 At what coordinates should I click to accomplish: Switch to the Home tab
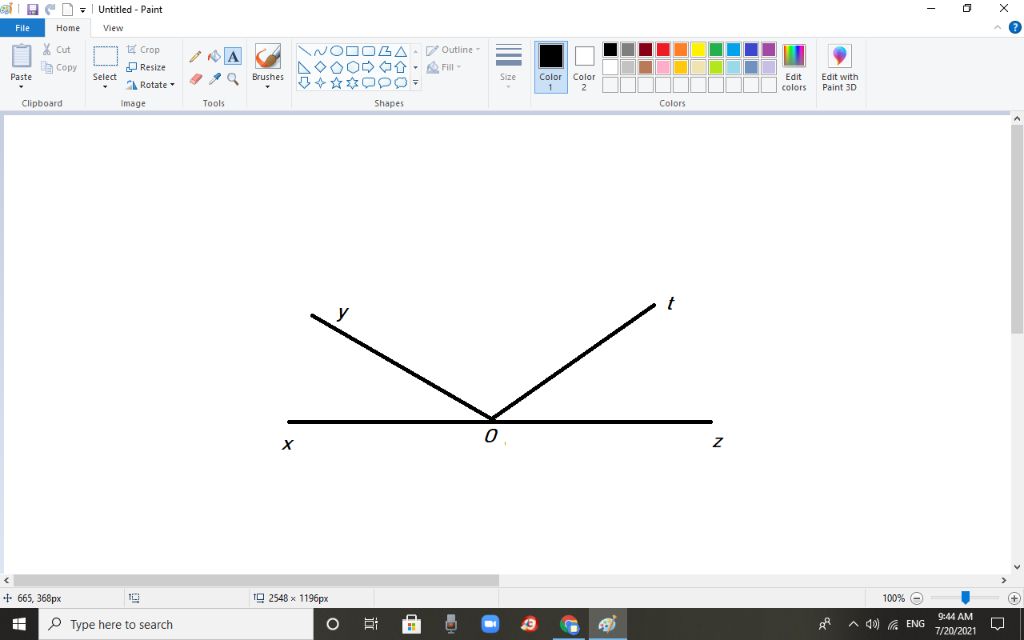68,28
